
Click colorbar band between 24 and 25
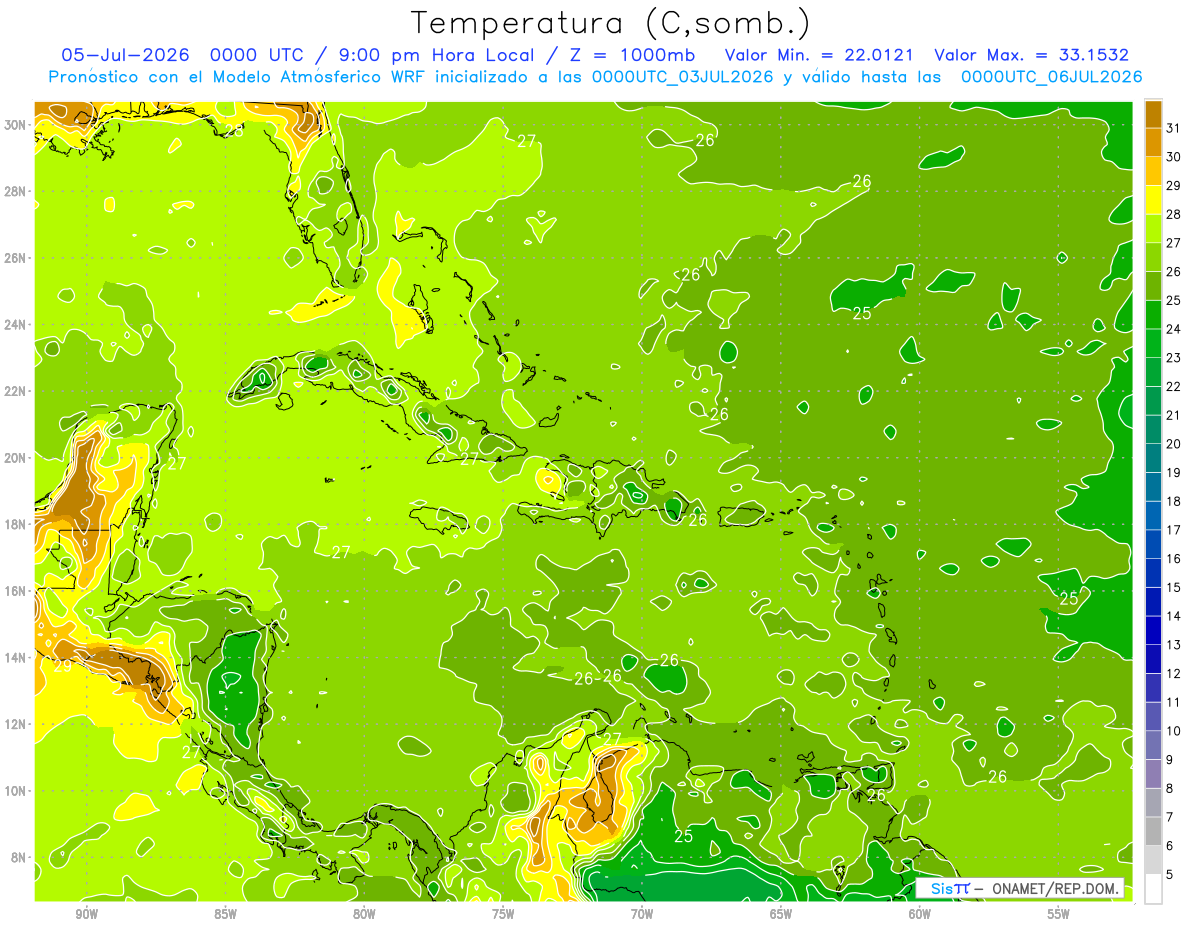(x=1153, y=314)
